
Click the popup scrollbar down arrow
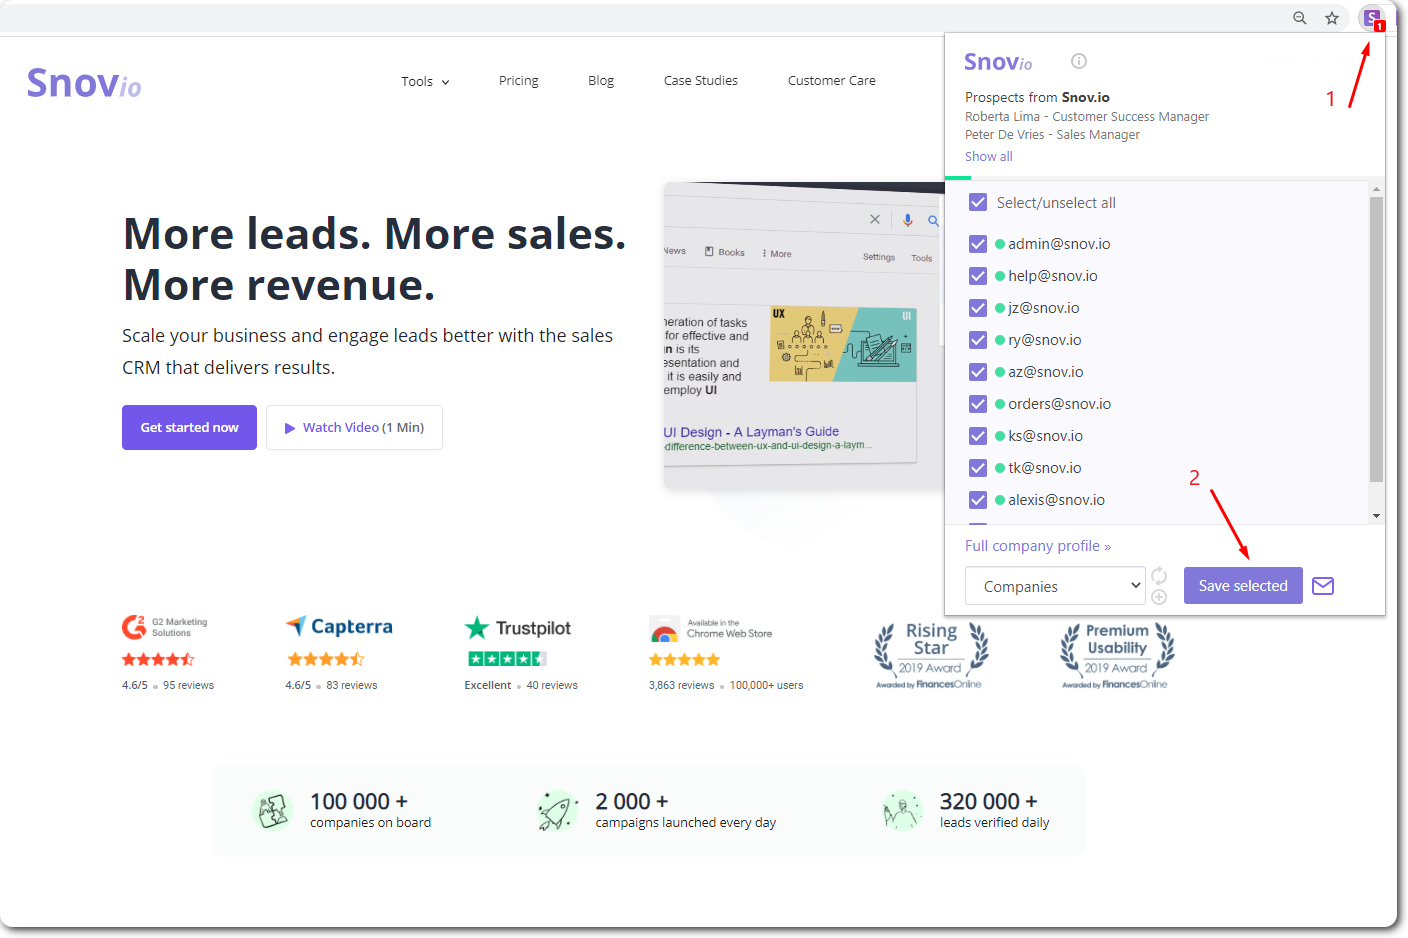tap(1376, 516)
